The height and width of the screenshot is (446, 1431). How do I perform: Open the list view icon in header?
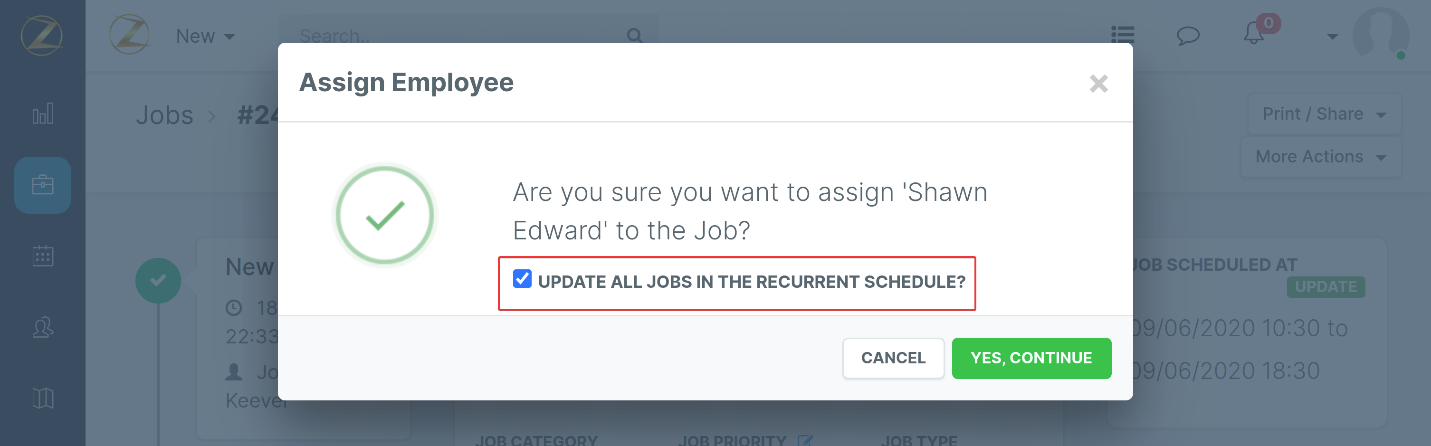(x=1123, y=35)
